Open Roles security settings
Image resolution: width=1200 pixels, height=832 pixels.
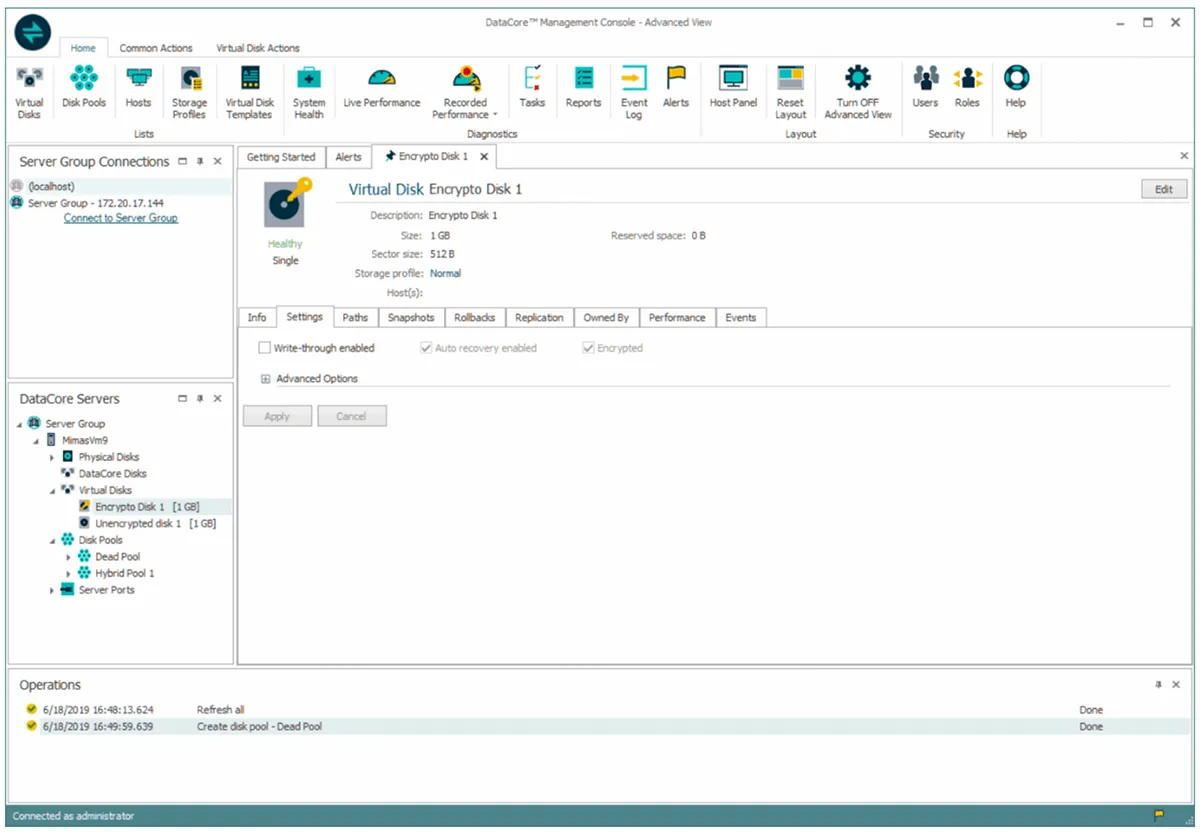click(x=967, y=88)
